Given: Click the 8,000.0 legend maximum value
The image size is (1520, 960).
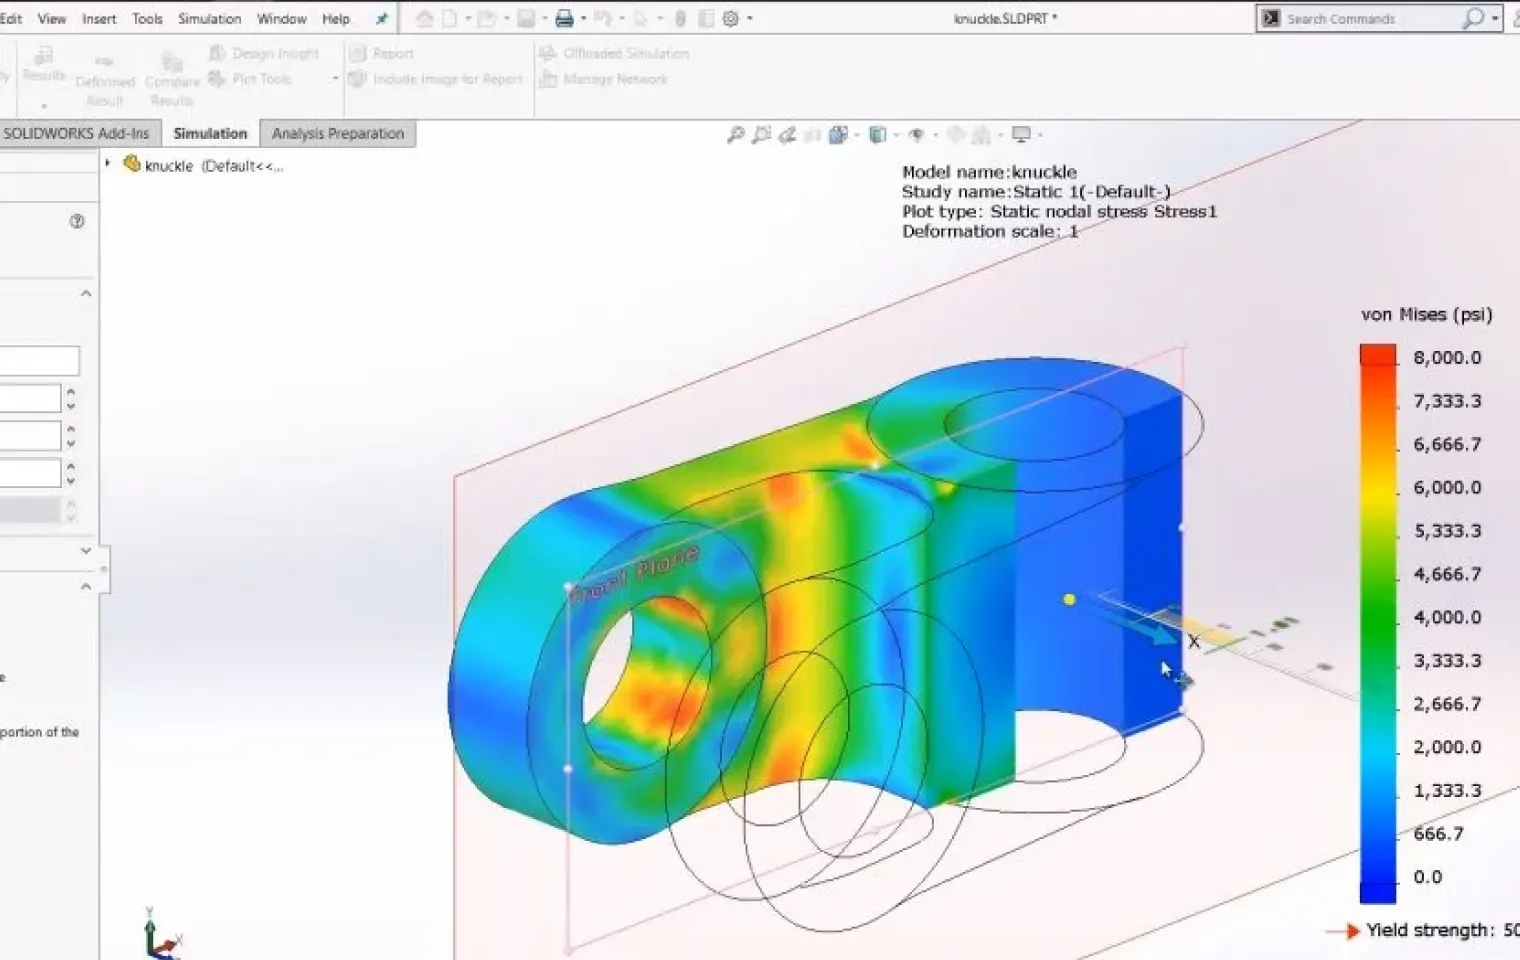Looking at the screenshot, I should tap(1447, 358).
